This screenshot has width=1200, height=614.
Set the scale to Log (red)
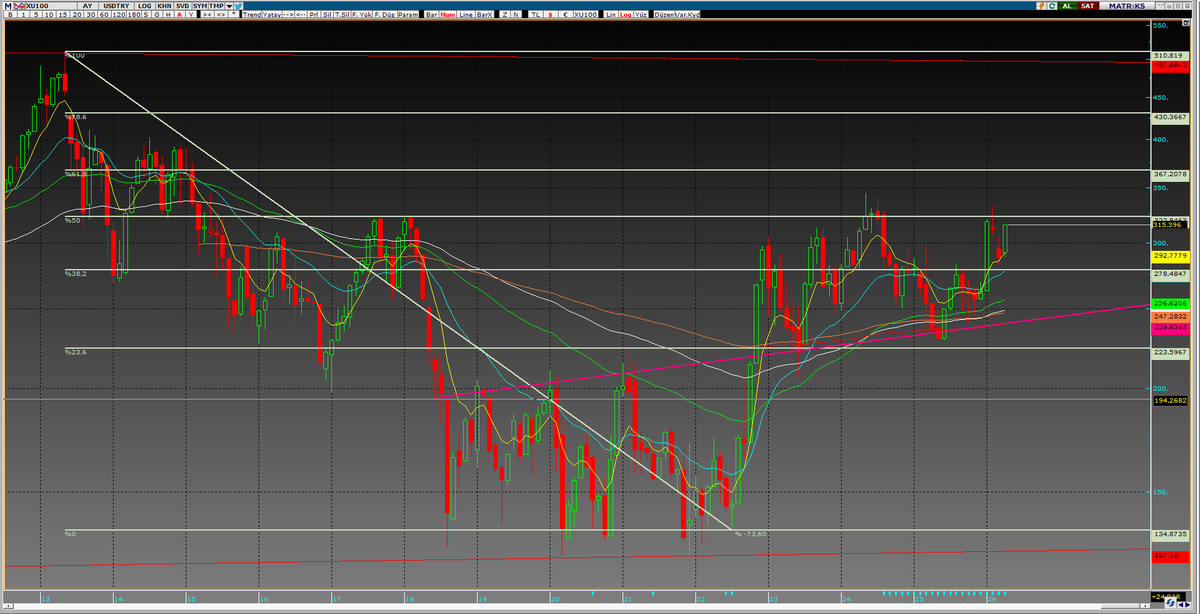pyautogui.click(x=625, y=15)
